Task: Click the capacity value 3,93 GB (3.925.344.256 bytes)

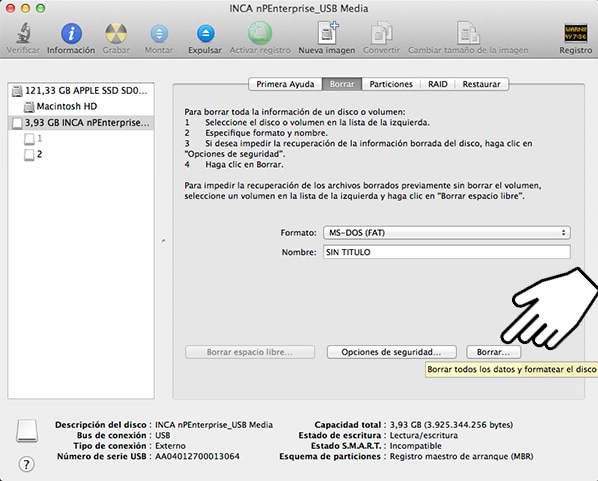Action: (451, 425)
